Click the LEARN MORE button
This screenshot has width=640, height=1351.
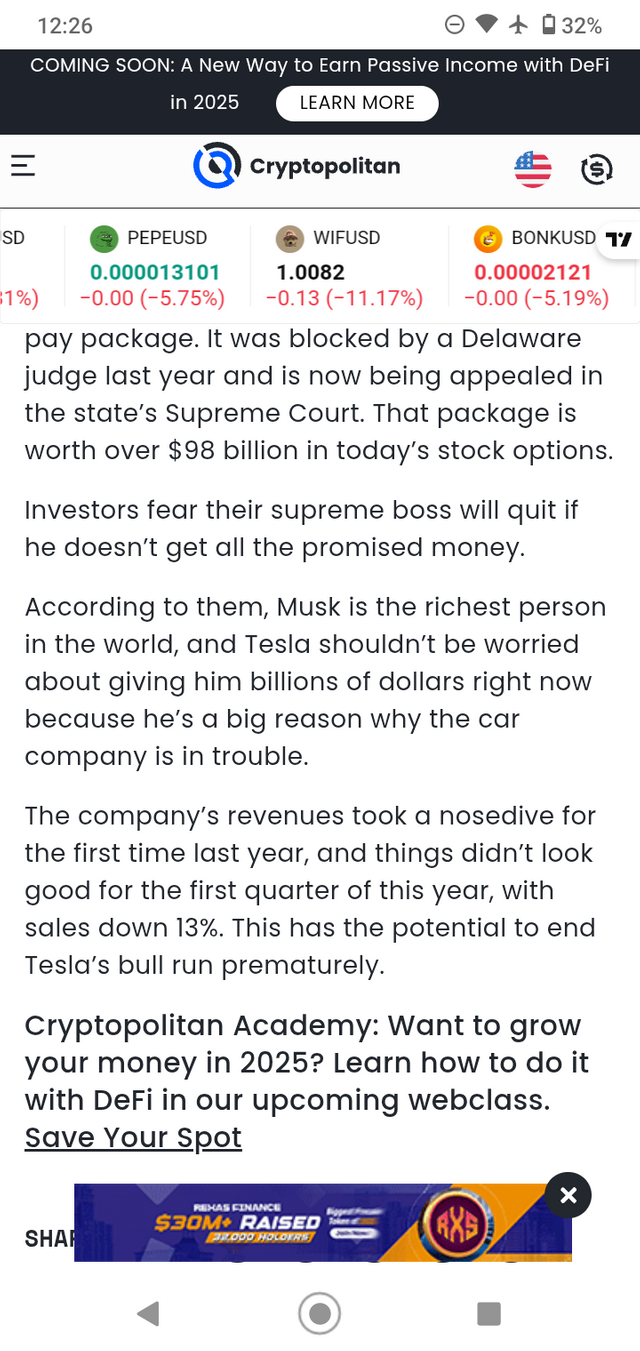click(x=357, y=103)
